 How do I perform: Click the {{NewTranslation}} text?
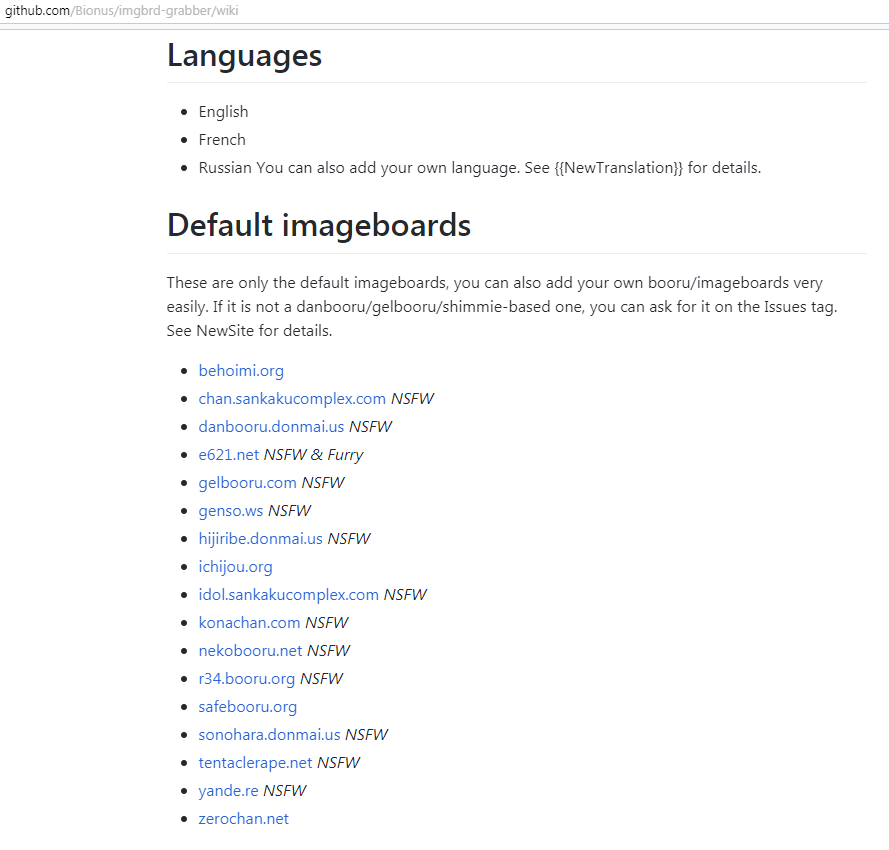click(x=619, y=168)
